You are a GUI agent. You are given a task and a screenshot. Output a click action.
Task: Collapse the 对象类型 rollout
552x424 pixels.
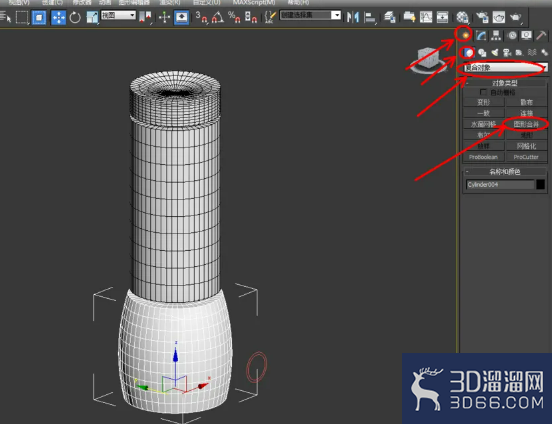505,83
